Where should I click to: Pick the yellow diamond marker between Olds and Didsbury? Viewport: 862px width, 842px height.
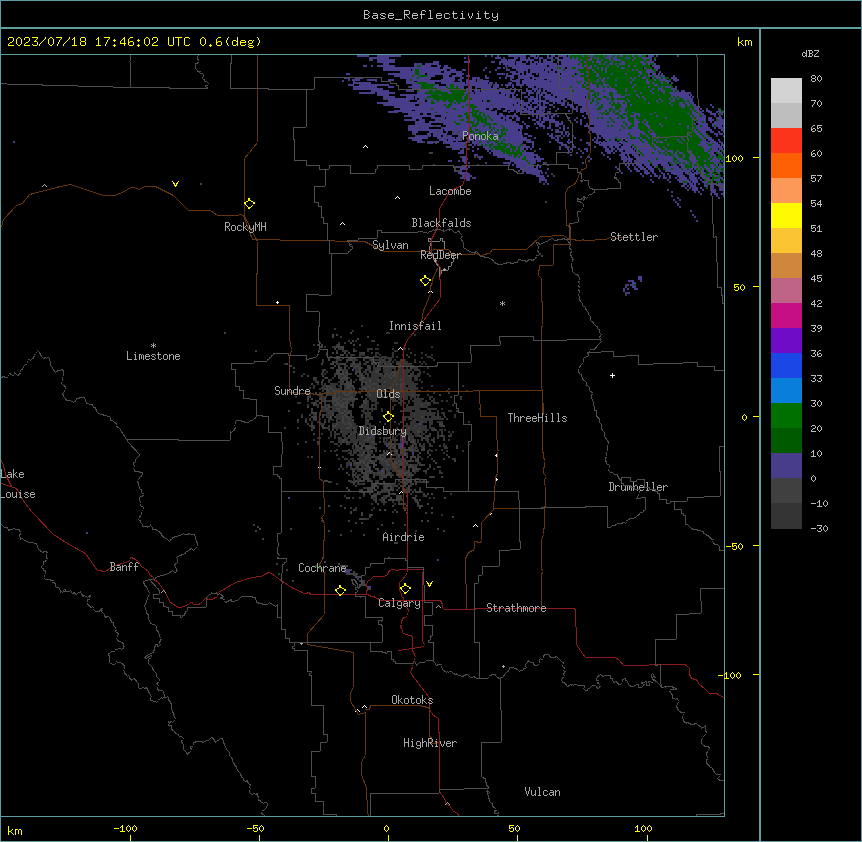(388, 417)
